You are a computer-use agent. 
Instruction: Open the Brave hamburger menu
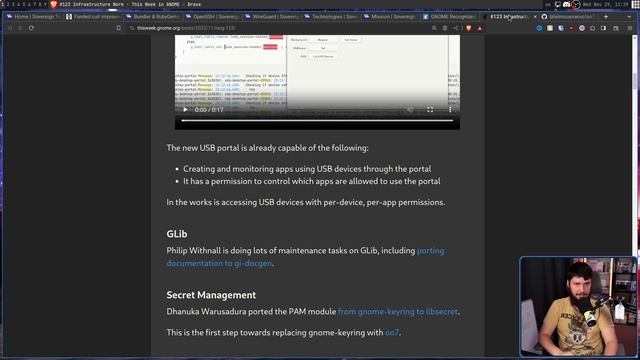pos(630,28)
